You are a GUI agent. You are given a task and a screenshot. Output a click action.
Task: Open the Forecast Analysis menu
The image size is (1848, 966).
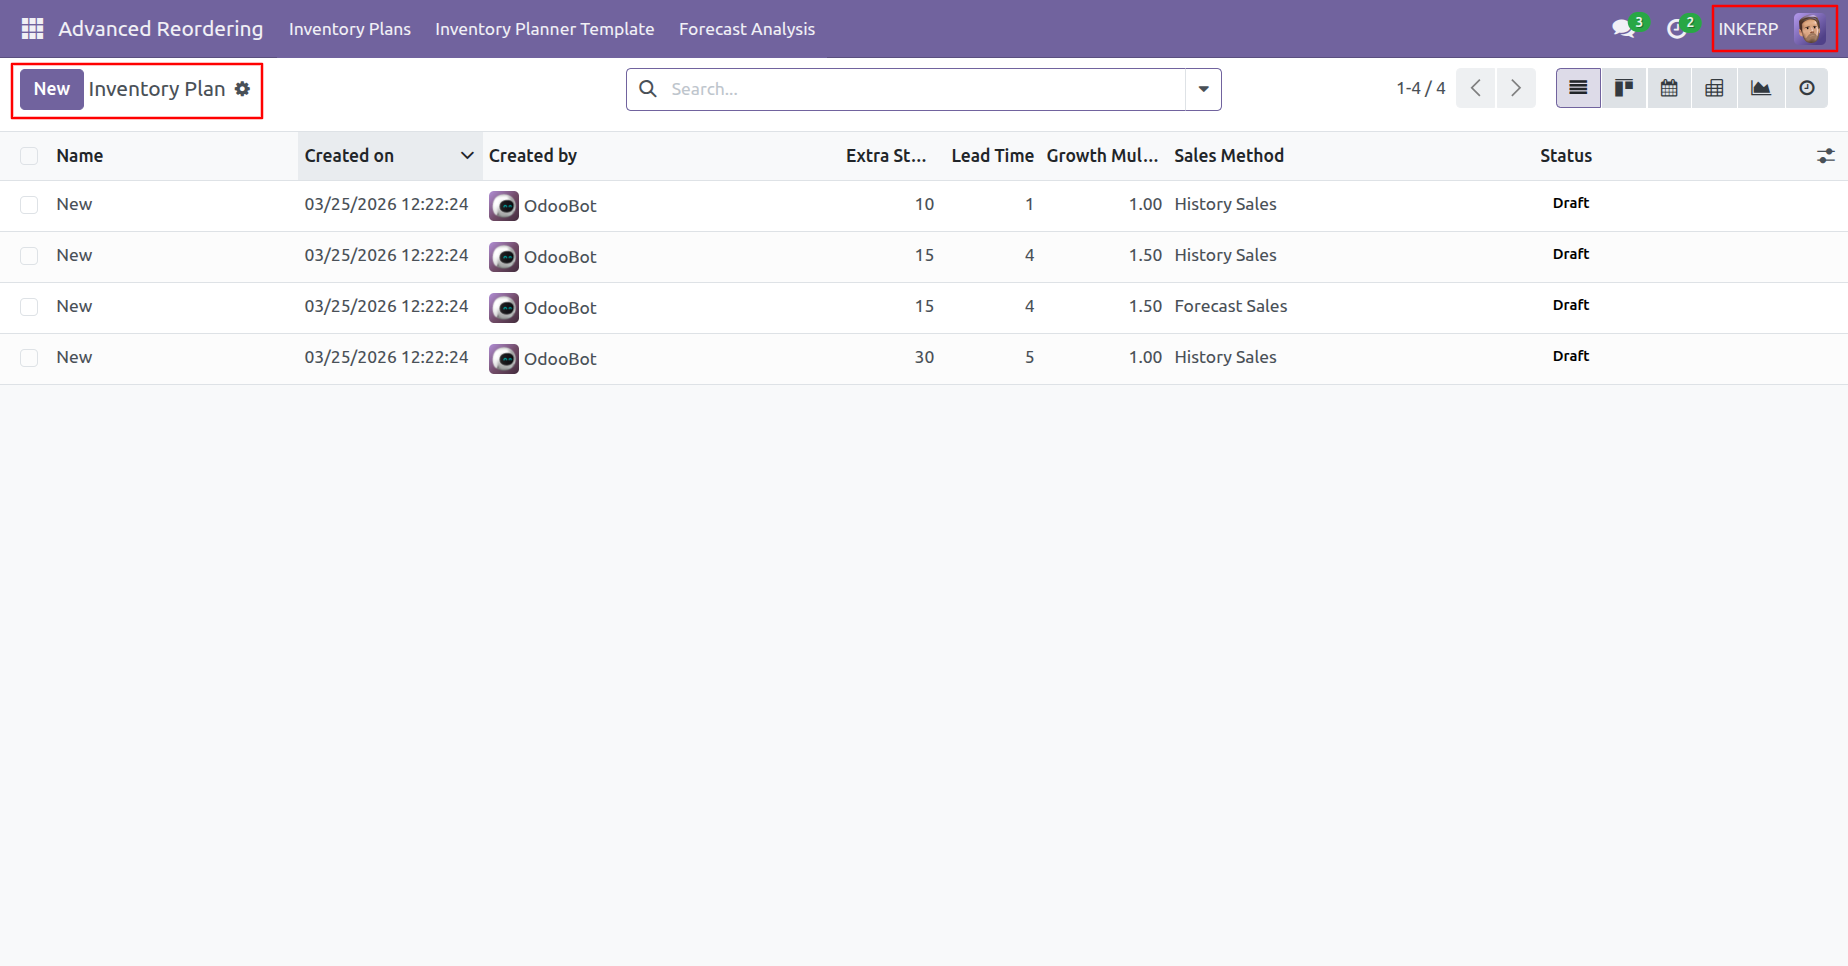coord(747,29)
